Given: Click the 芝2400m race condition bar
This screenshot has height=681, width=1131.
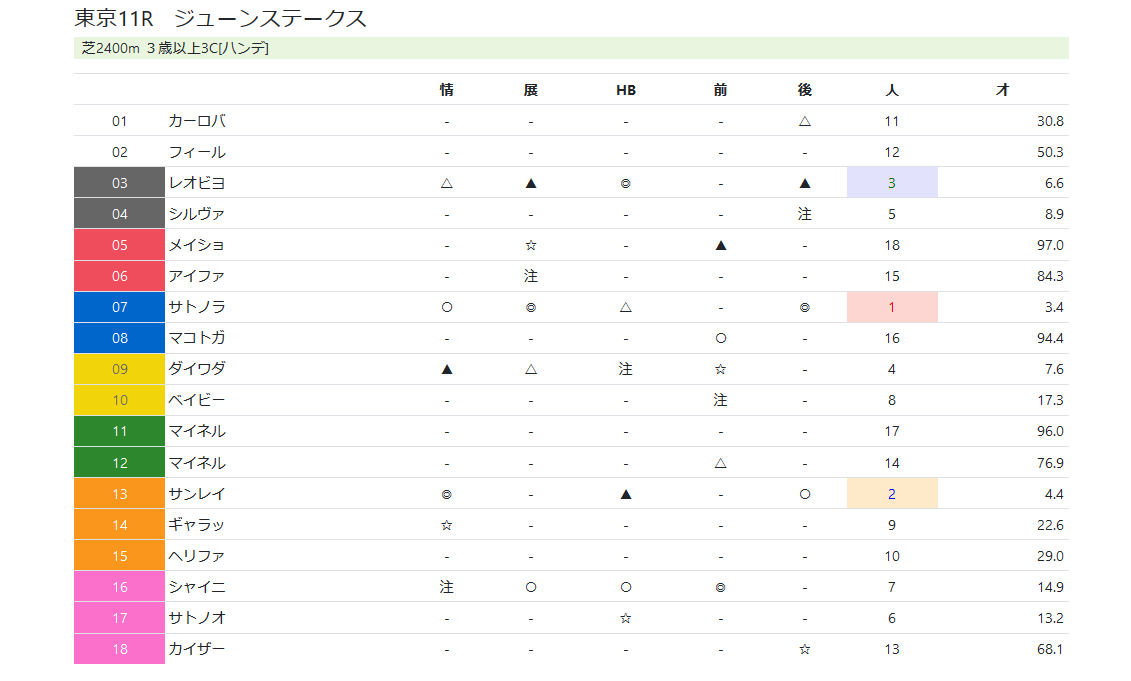Looking at the screenshot, I should point(571,48).
